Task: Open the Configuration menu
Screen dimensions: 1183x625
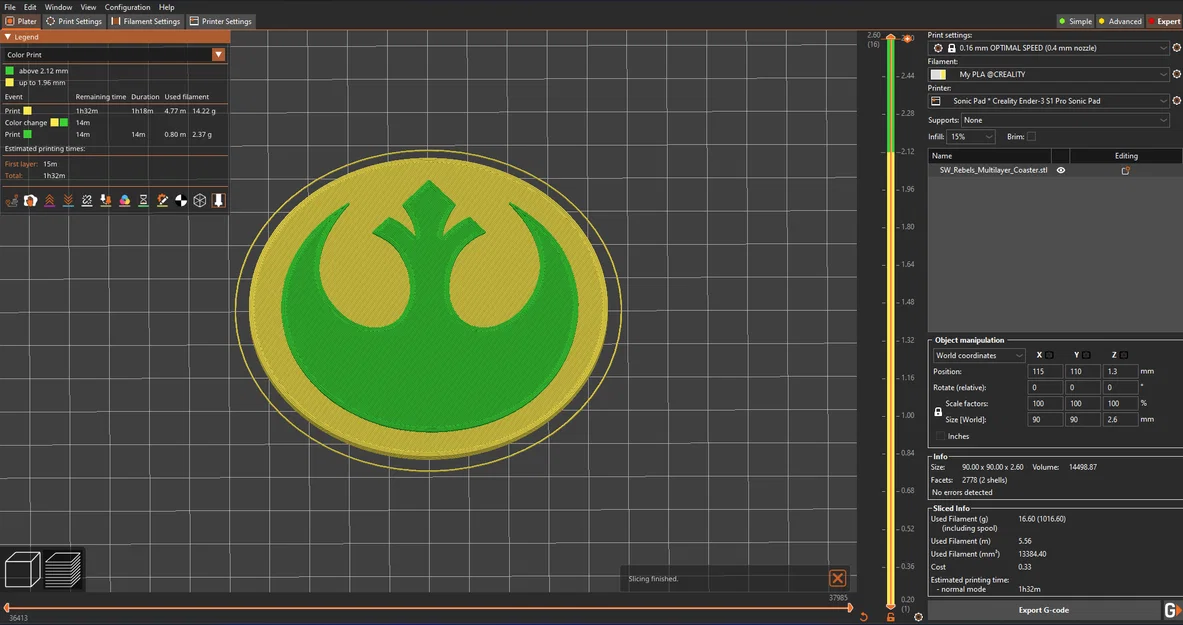Action: point(128,7)
